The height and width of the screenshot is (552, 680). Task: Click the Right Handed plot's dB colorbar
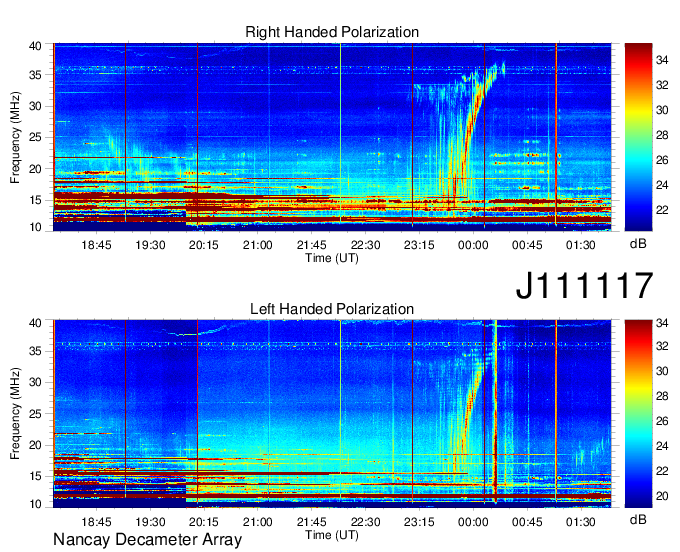click(x=638, y=137)
